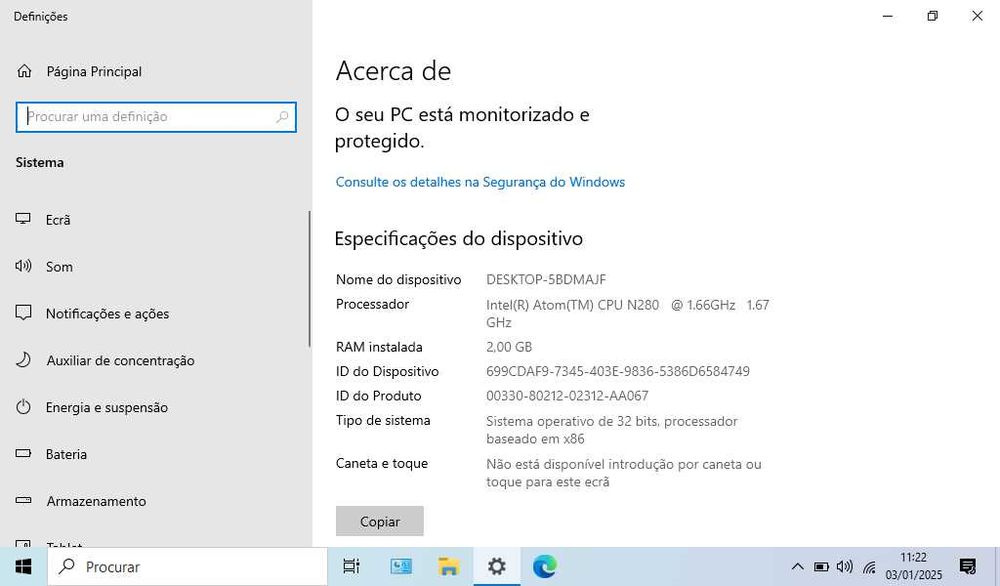Click product ID 00330-80212-02312-AA067
This screenshot has height=586, width=1000.
(567, 395)
